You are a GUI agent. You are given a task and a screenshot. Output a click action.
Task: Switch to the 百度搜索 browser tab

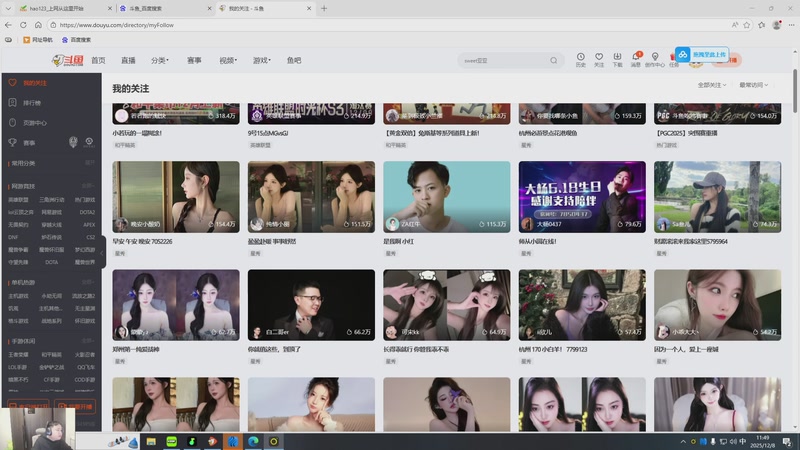point(163,8)
